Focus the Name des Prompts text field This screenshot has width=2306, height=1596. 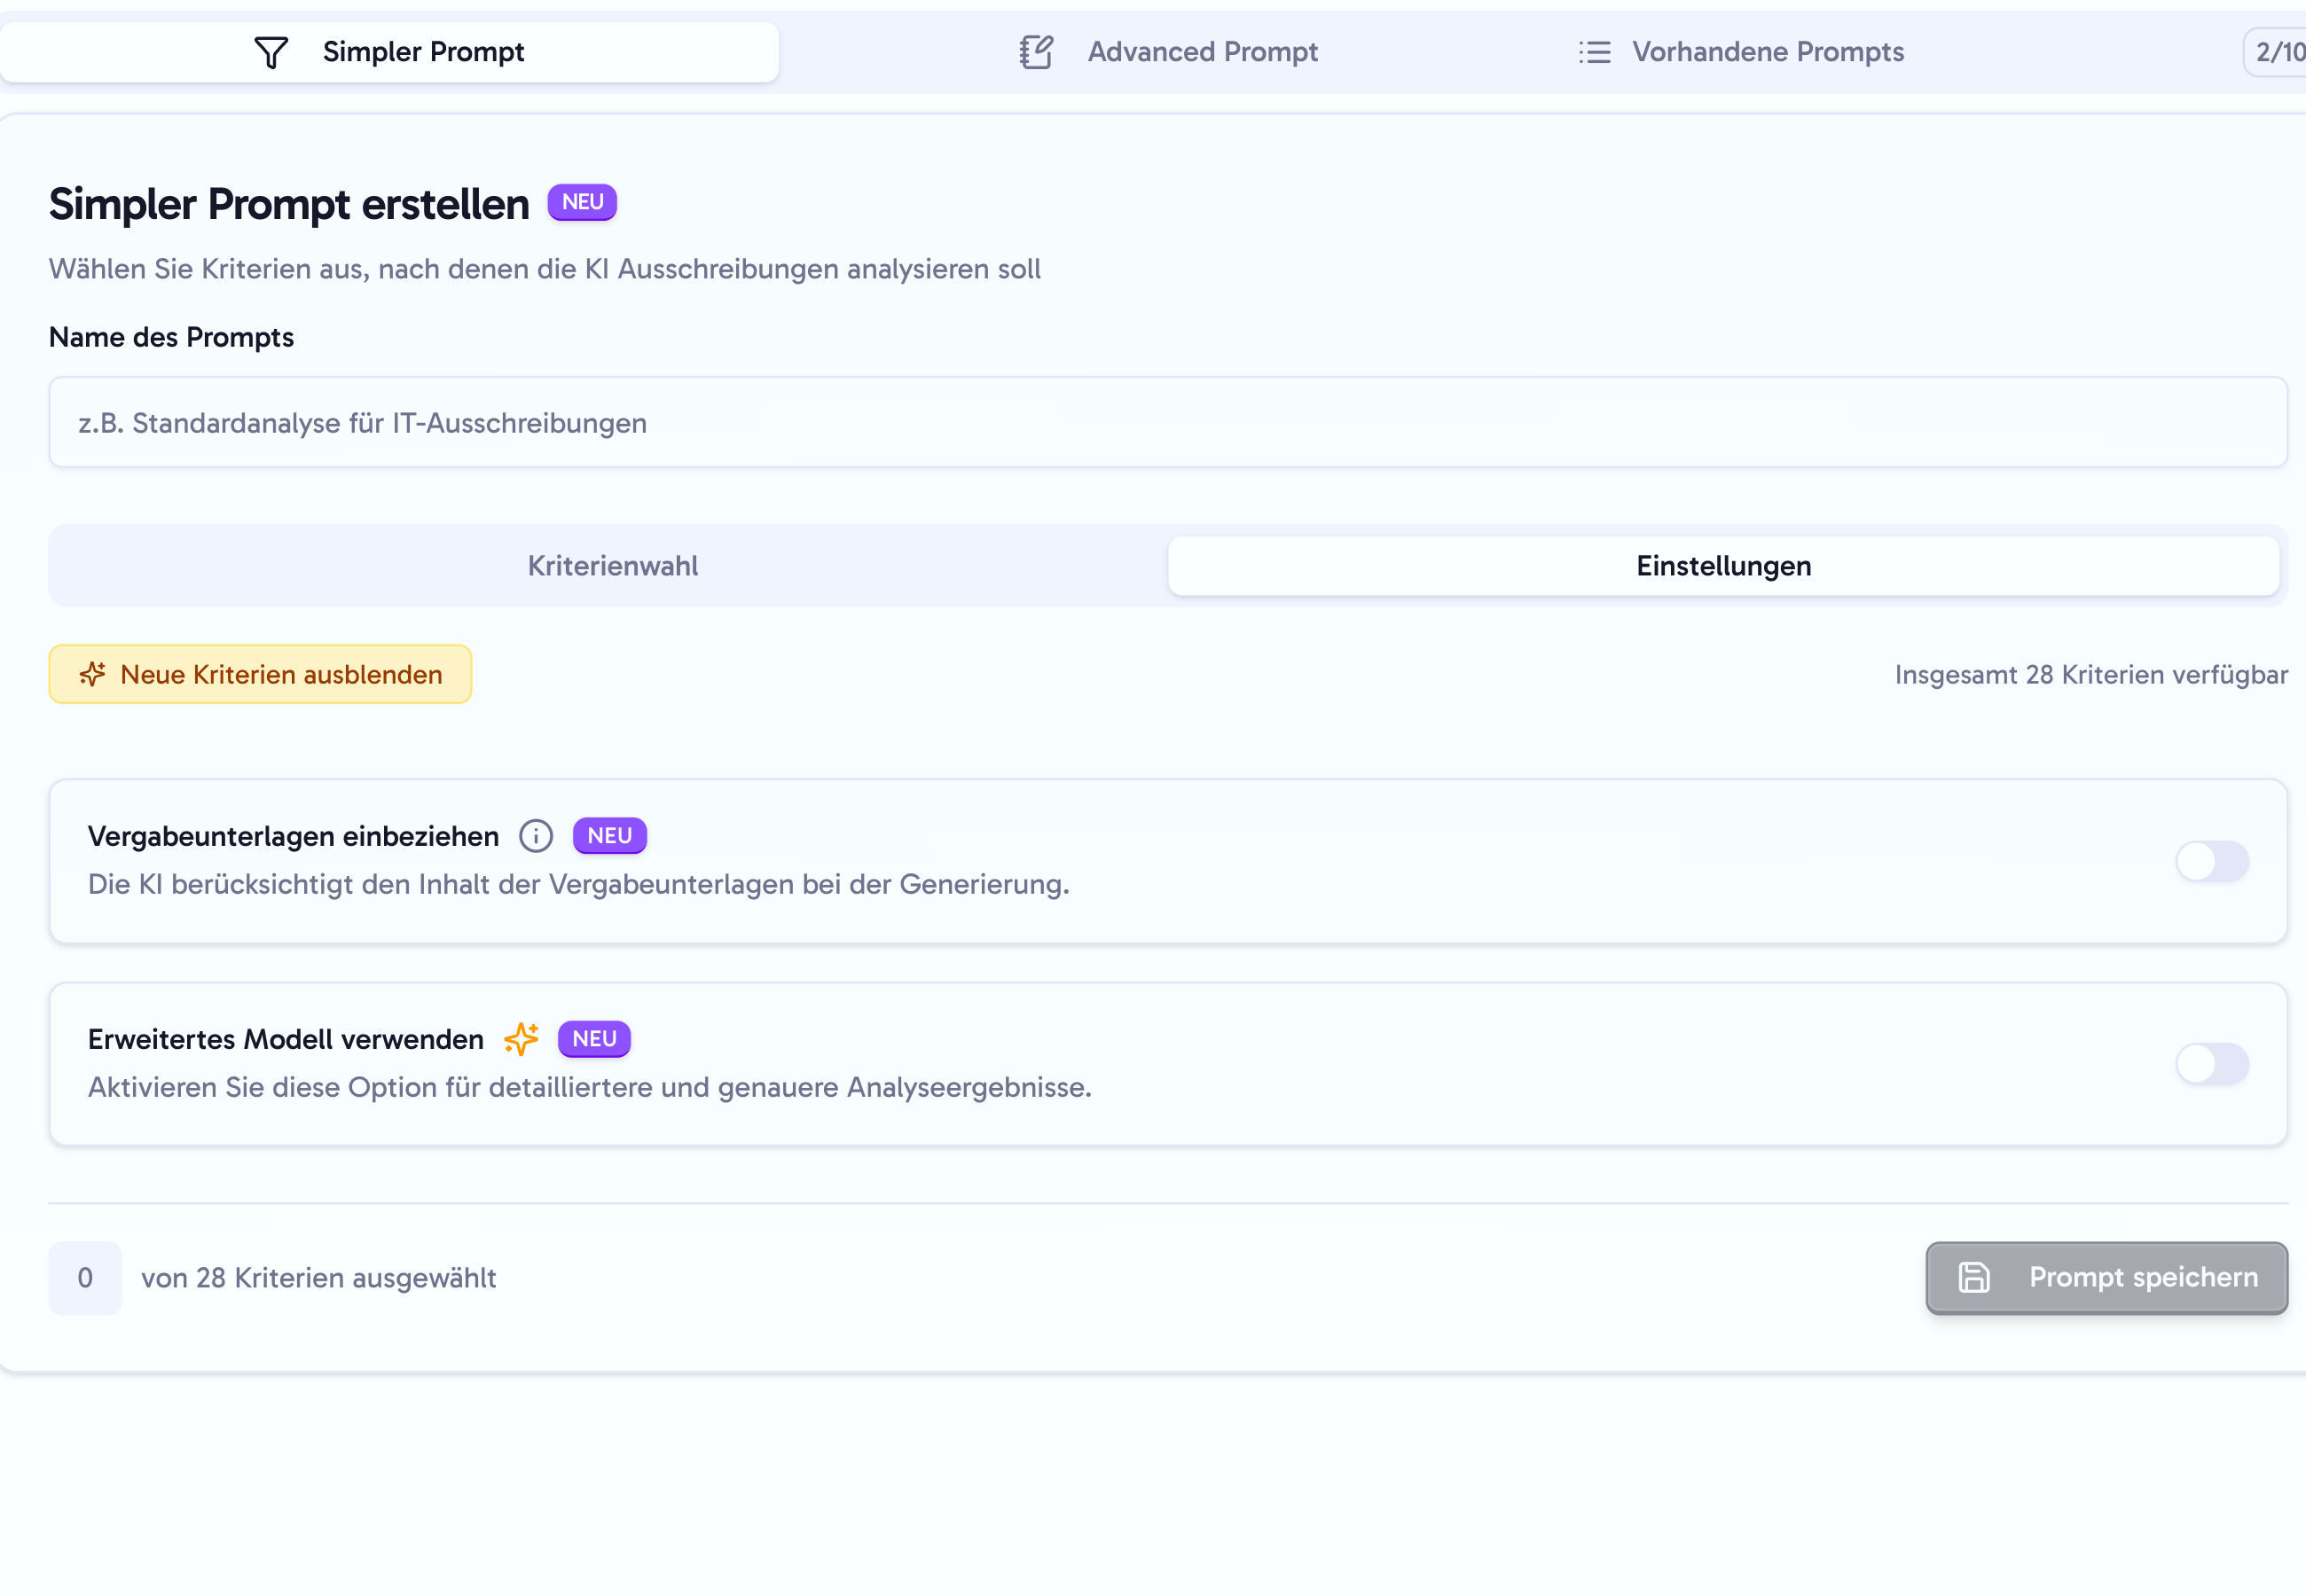[1167, 422]
